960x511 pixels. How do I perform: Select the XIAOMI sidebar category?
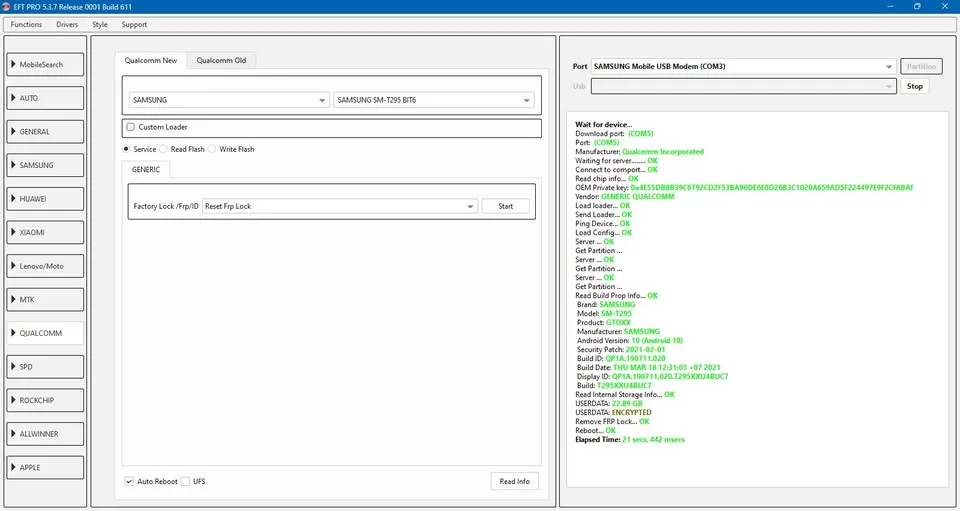[x=44, y=233]
